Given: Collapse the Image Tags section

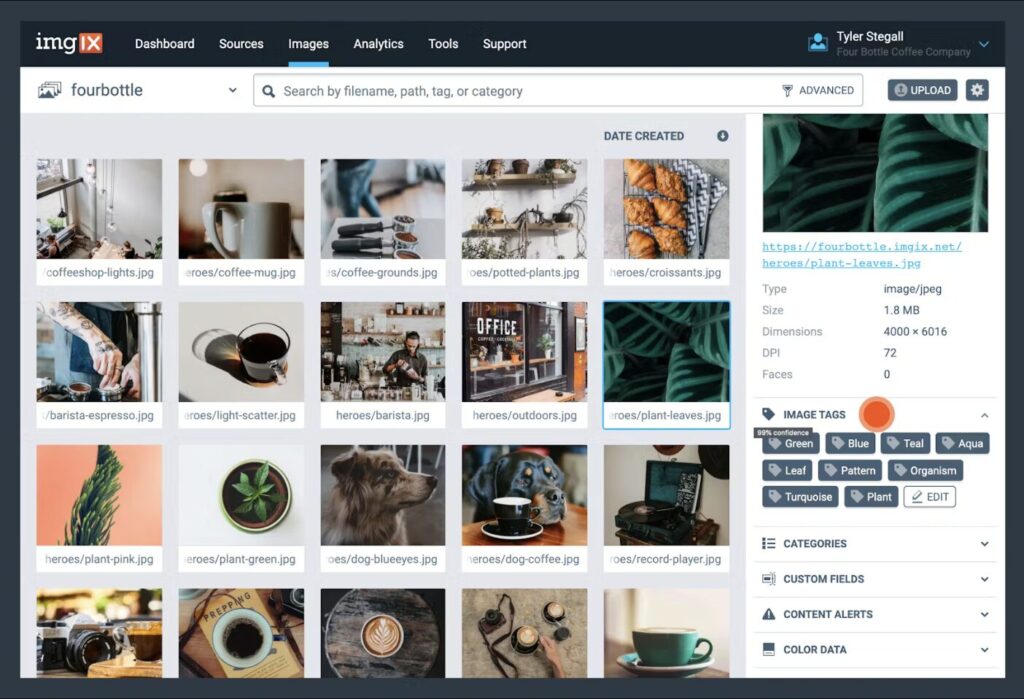Looking at the screenshot, I should click(x=984, y=415).
